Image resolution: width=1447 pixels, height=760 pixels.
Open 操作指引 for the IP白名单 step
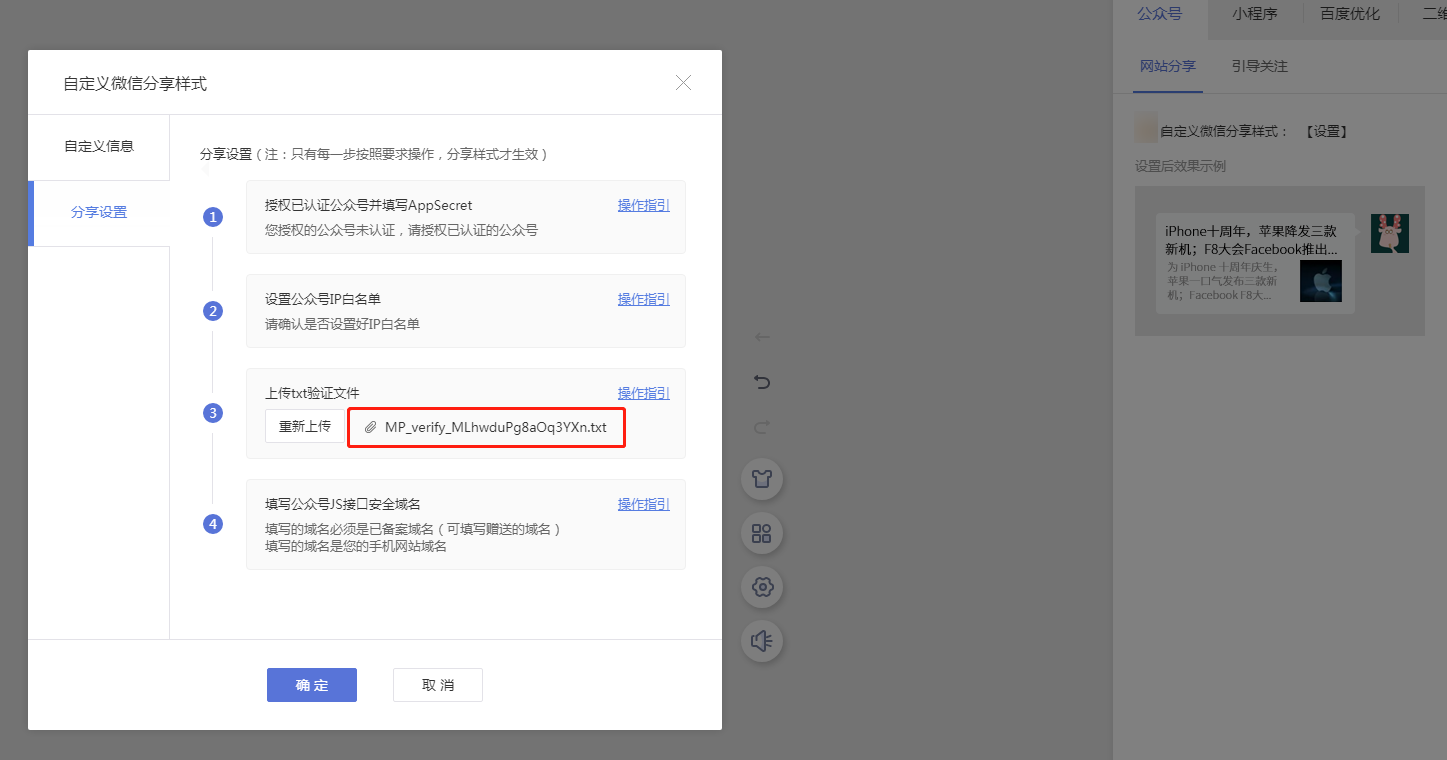(643, 299)
